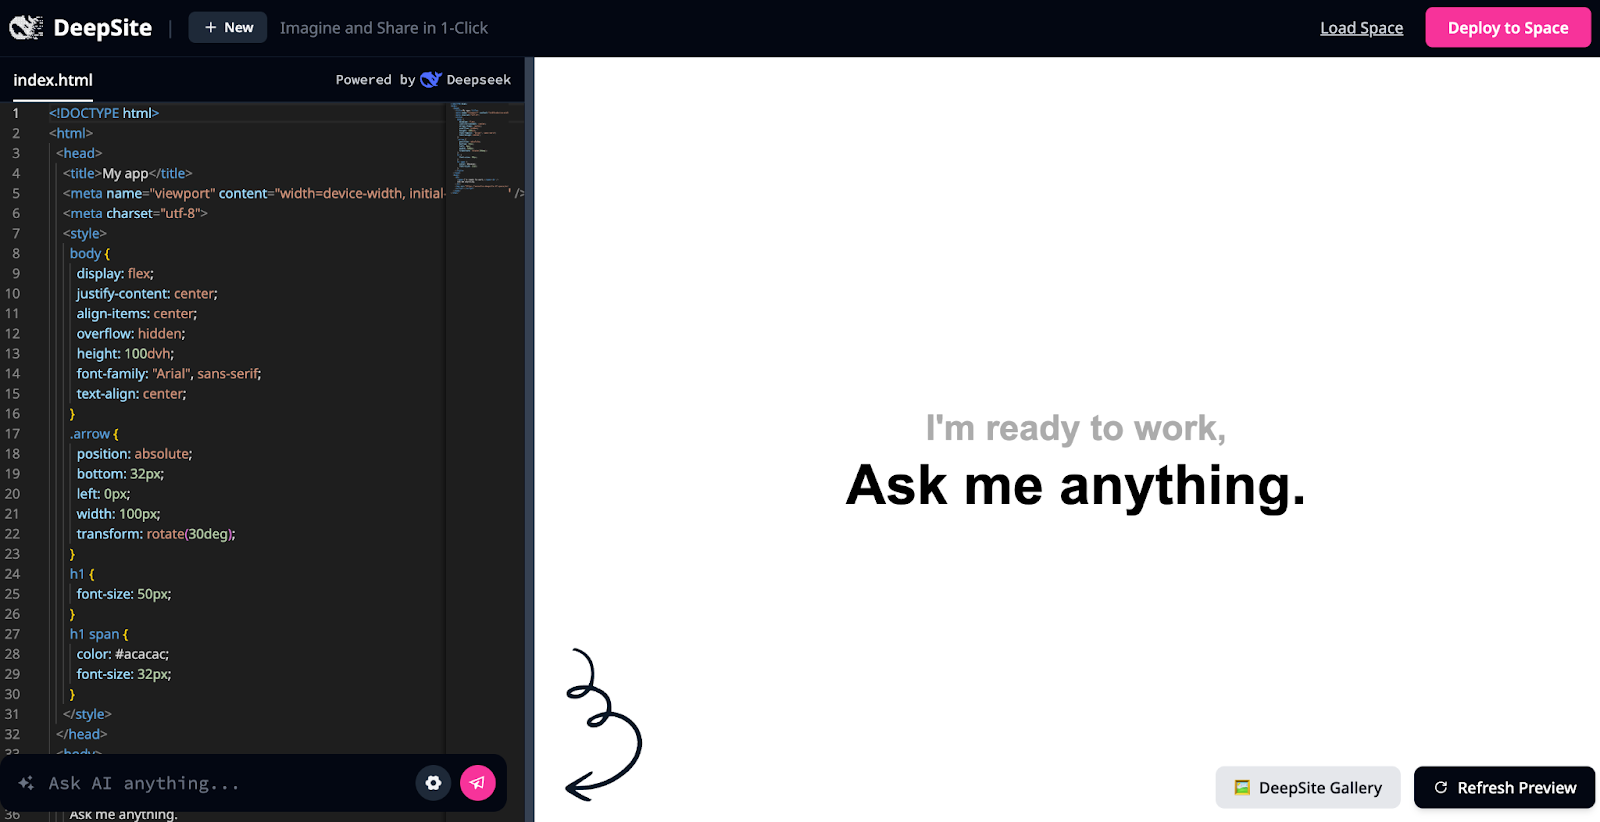Click the DeepSite dragon logo icon
This screenshot has width=1600, height=822.
pyautogui.click(x=26, y=28)
